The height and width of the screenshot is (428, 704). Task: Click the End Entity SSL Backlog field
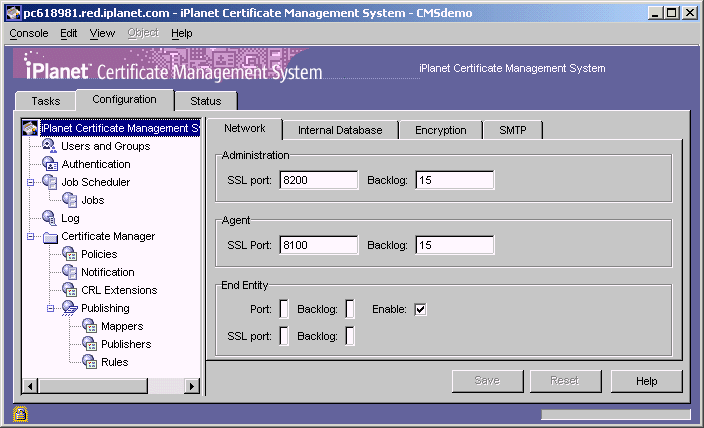[x=350, y=336]
